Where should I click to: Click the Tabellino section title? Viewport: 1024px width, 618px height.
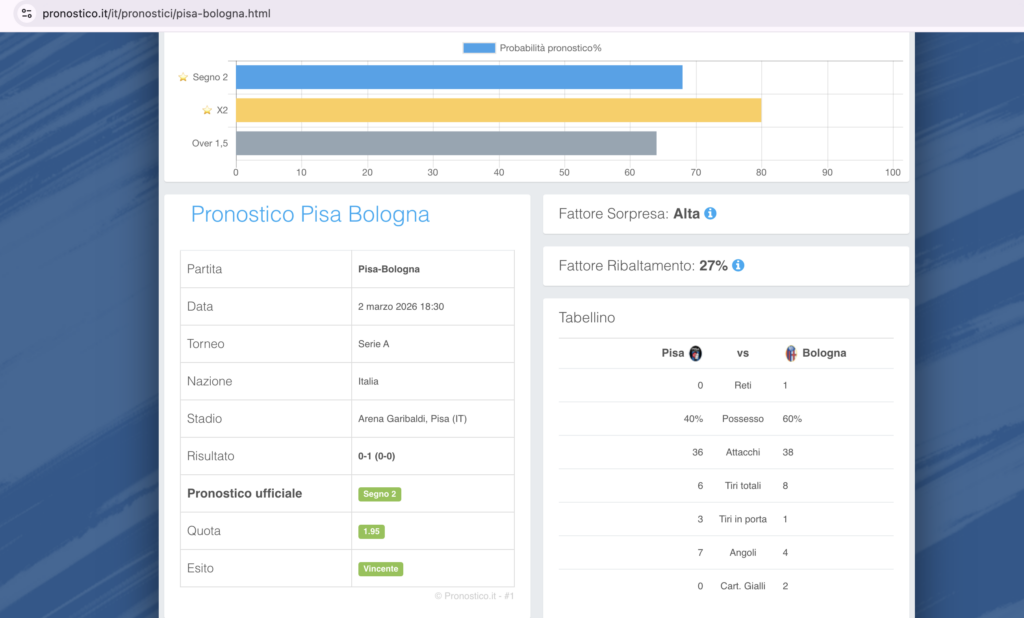coord(587,318)
